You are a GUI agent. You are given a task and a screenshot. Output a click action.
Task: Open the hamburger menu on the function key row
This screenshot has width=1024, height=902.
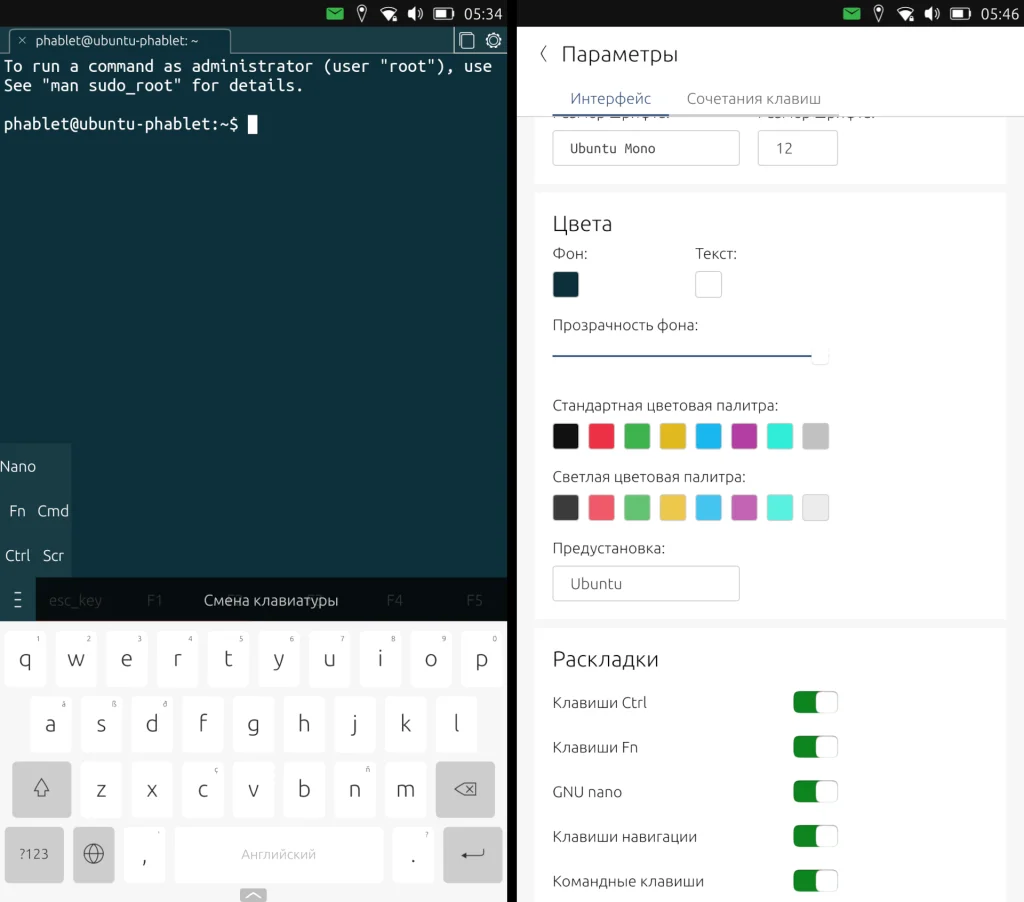pyautogui.click(x=16, y=600)
